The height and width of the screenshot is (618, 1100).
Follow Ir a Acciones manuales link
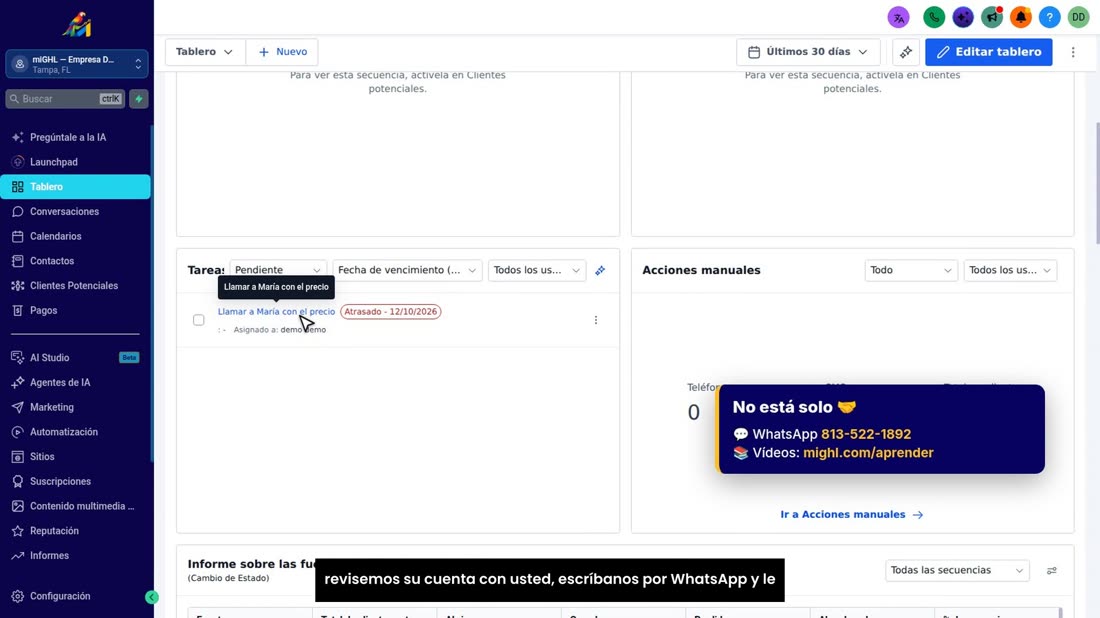[852, 515]
